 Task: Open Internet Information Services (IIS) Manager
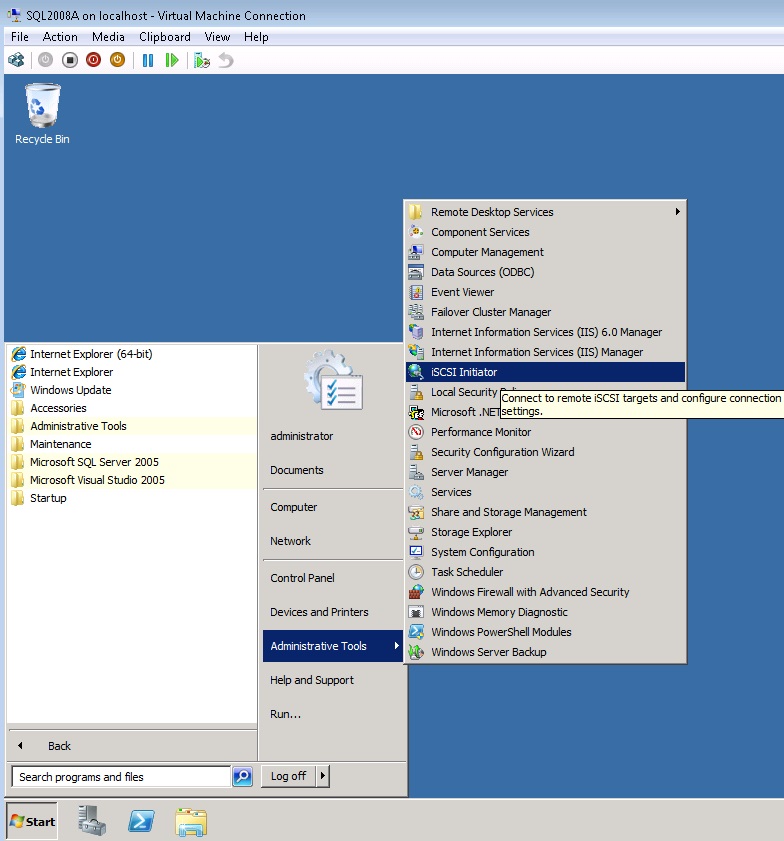(545, 352)
